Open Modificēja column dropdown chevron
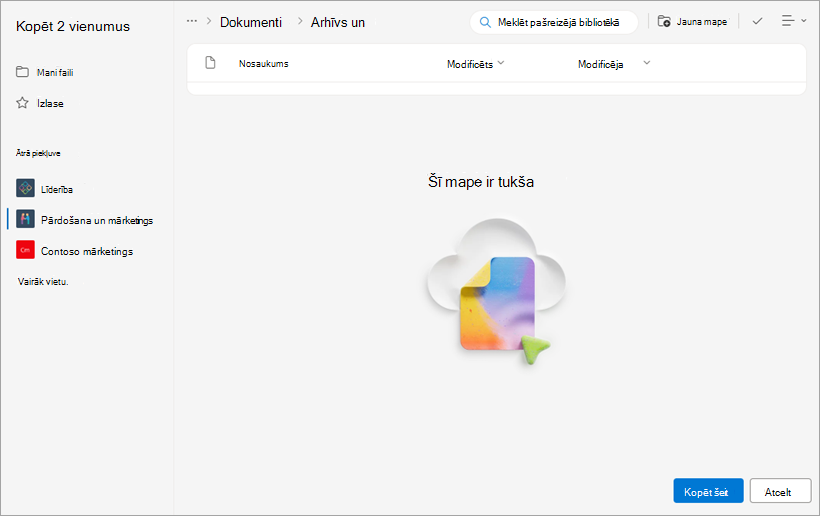Screen dimensions: 820x516 (646, 63)
